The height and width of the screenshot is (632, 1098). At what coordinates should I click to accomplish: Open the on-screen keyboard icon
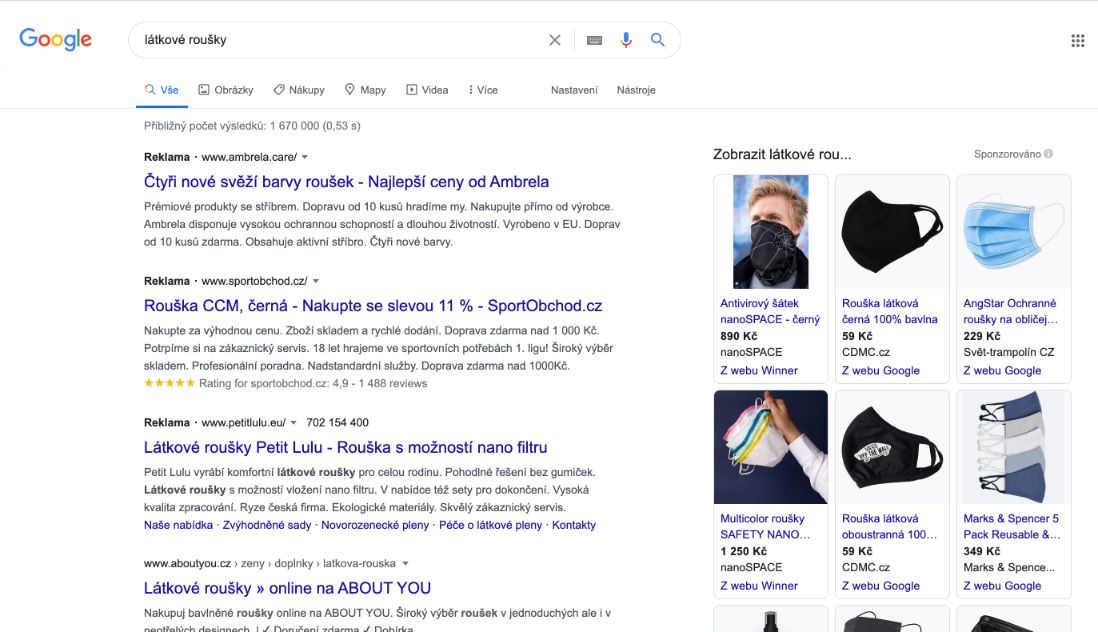(595, 40)
